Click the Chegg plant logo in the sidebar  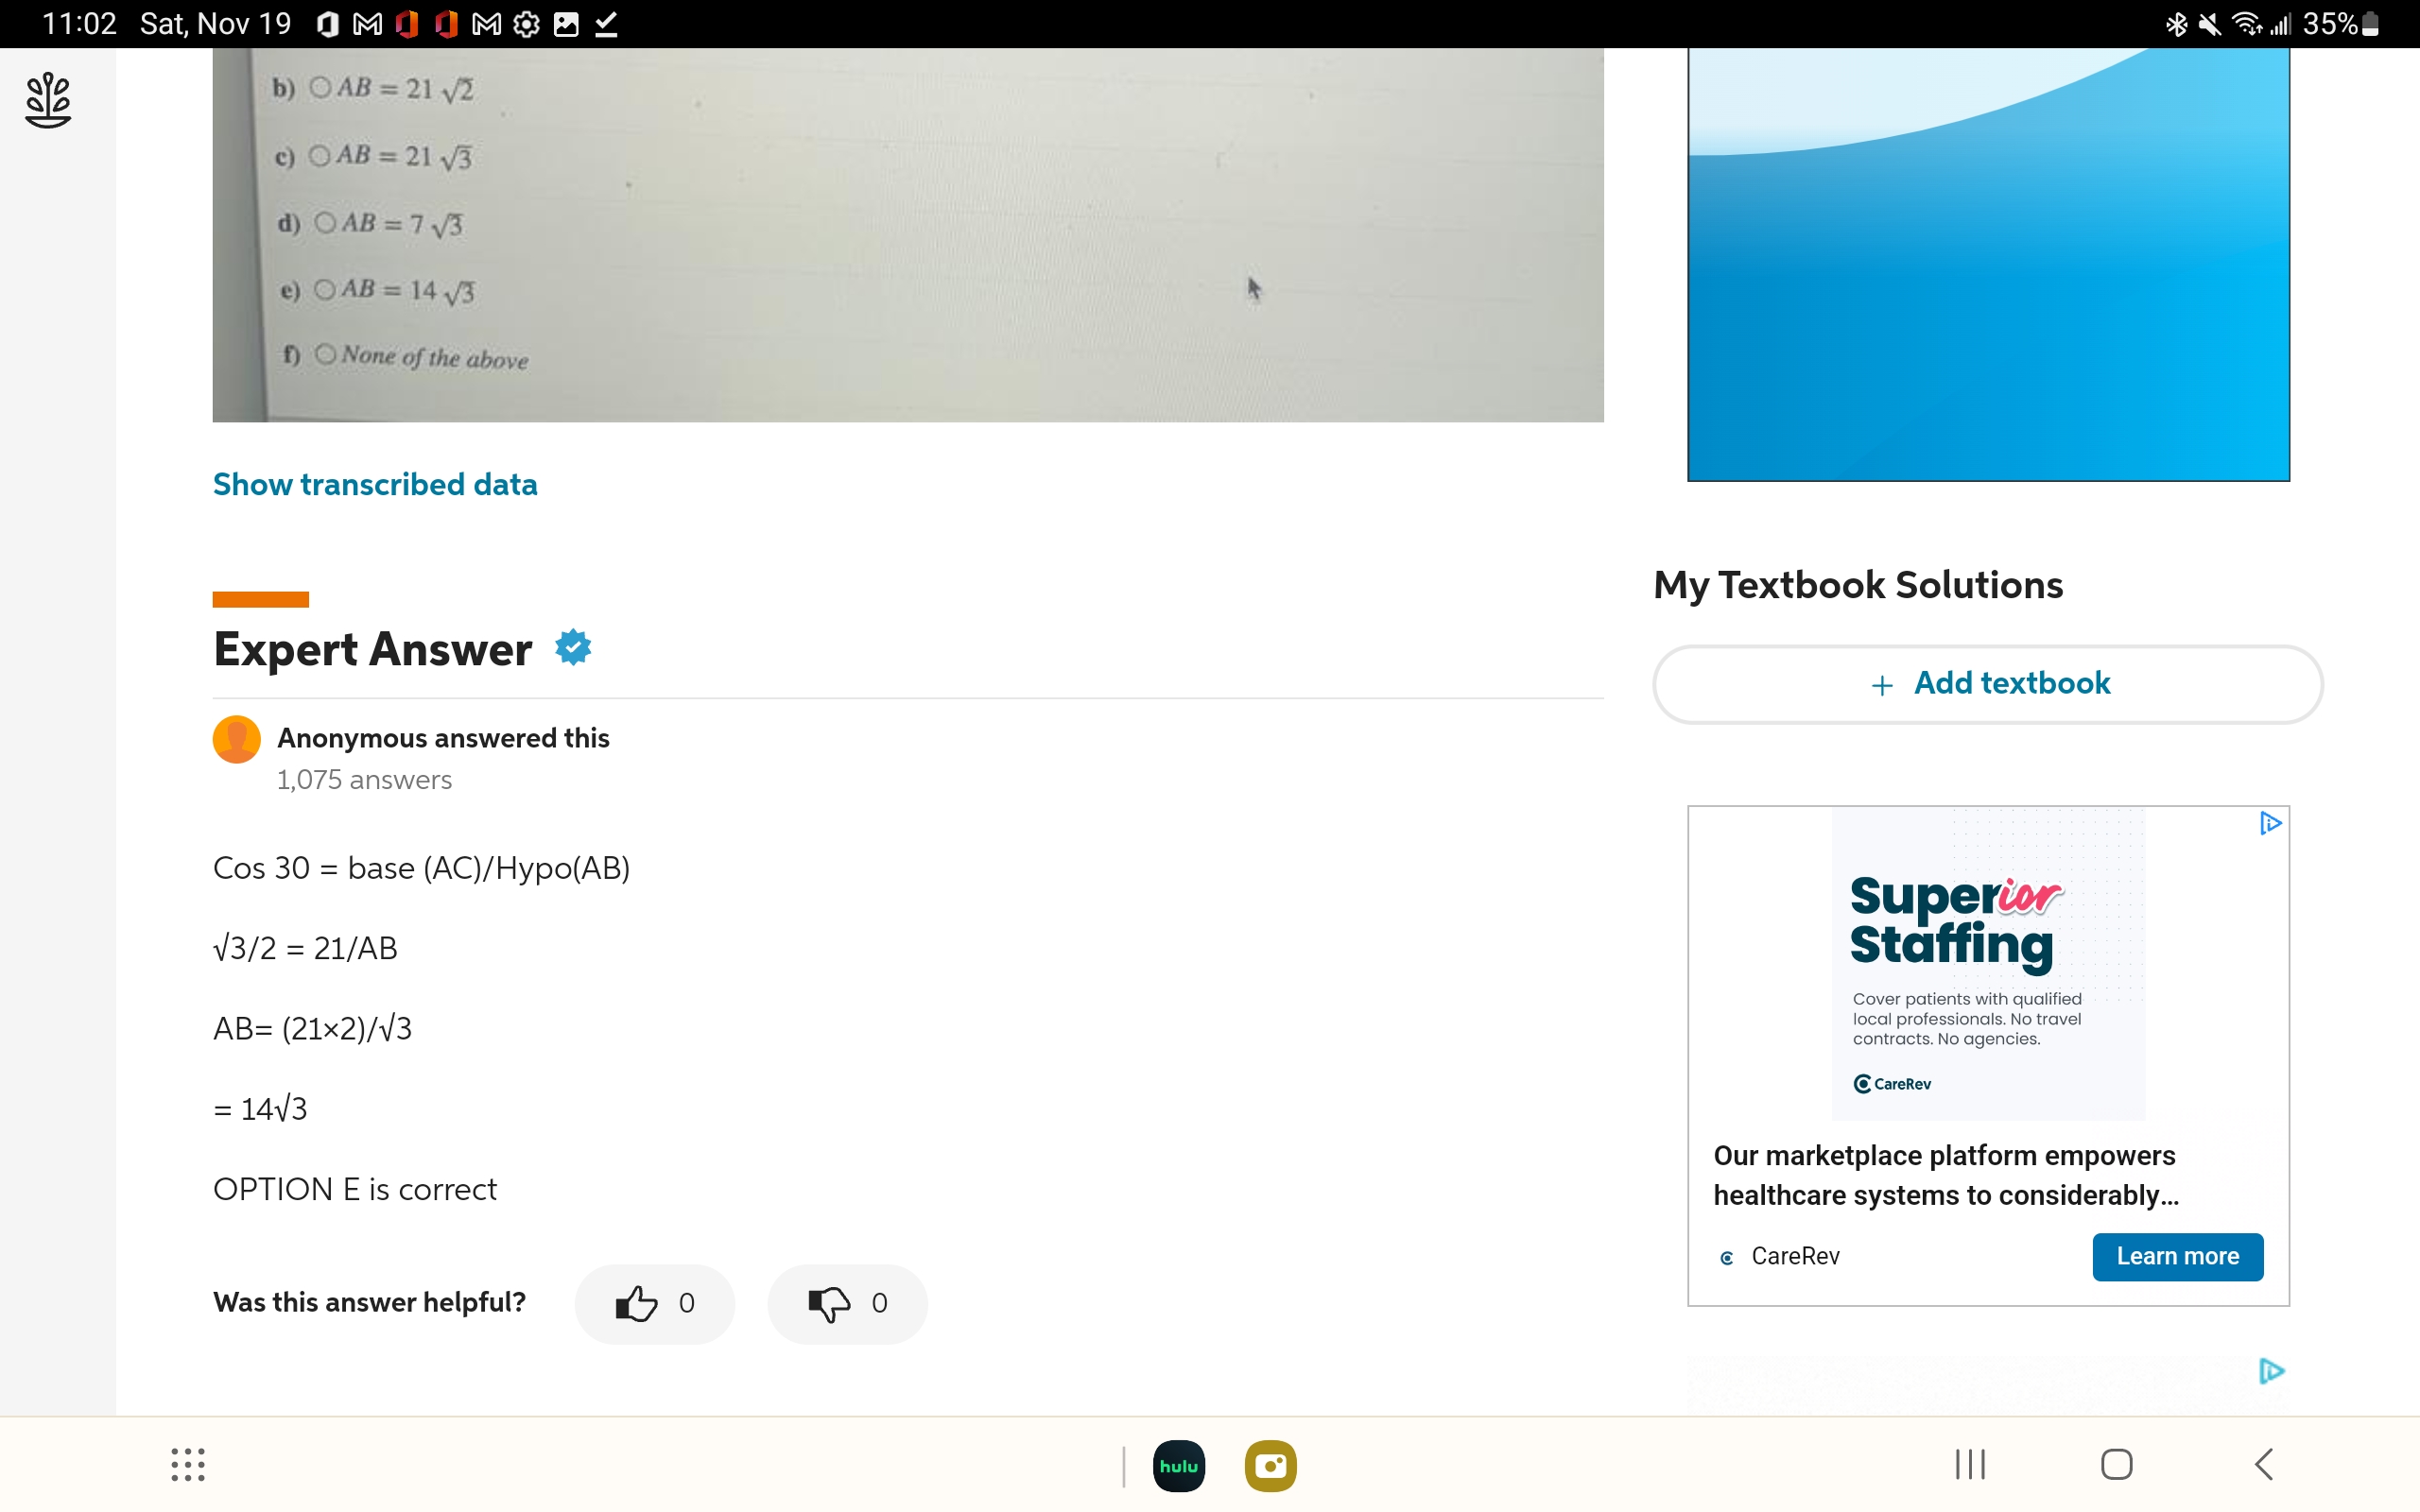point(47,100)
